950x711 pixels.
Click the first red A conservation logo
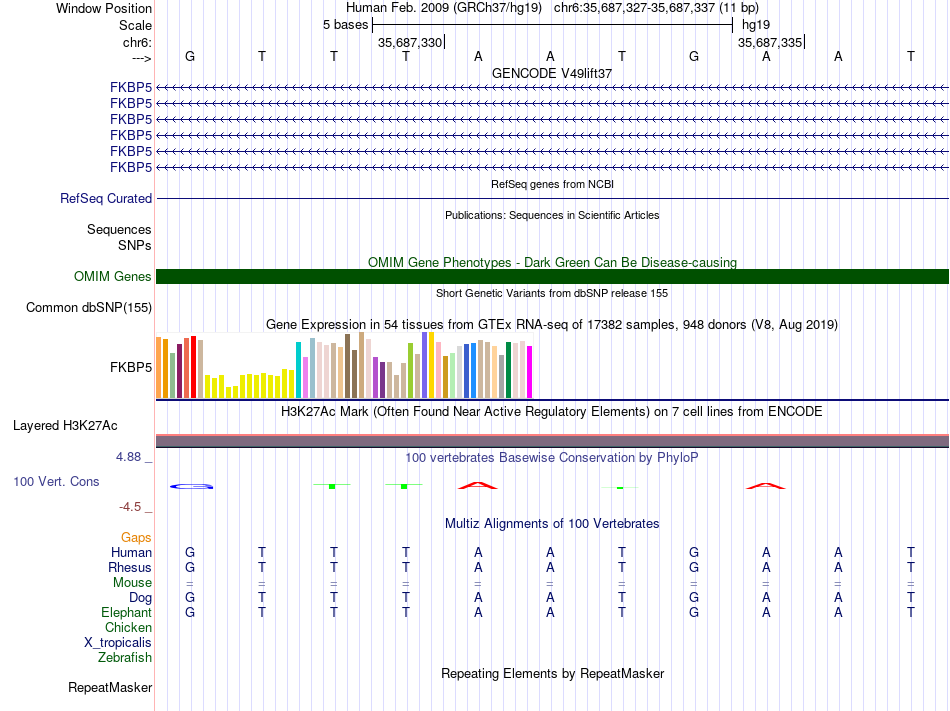[x=477, y=486]
